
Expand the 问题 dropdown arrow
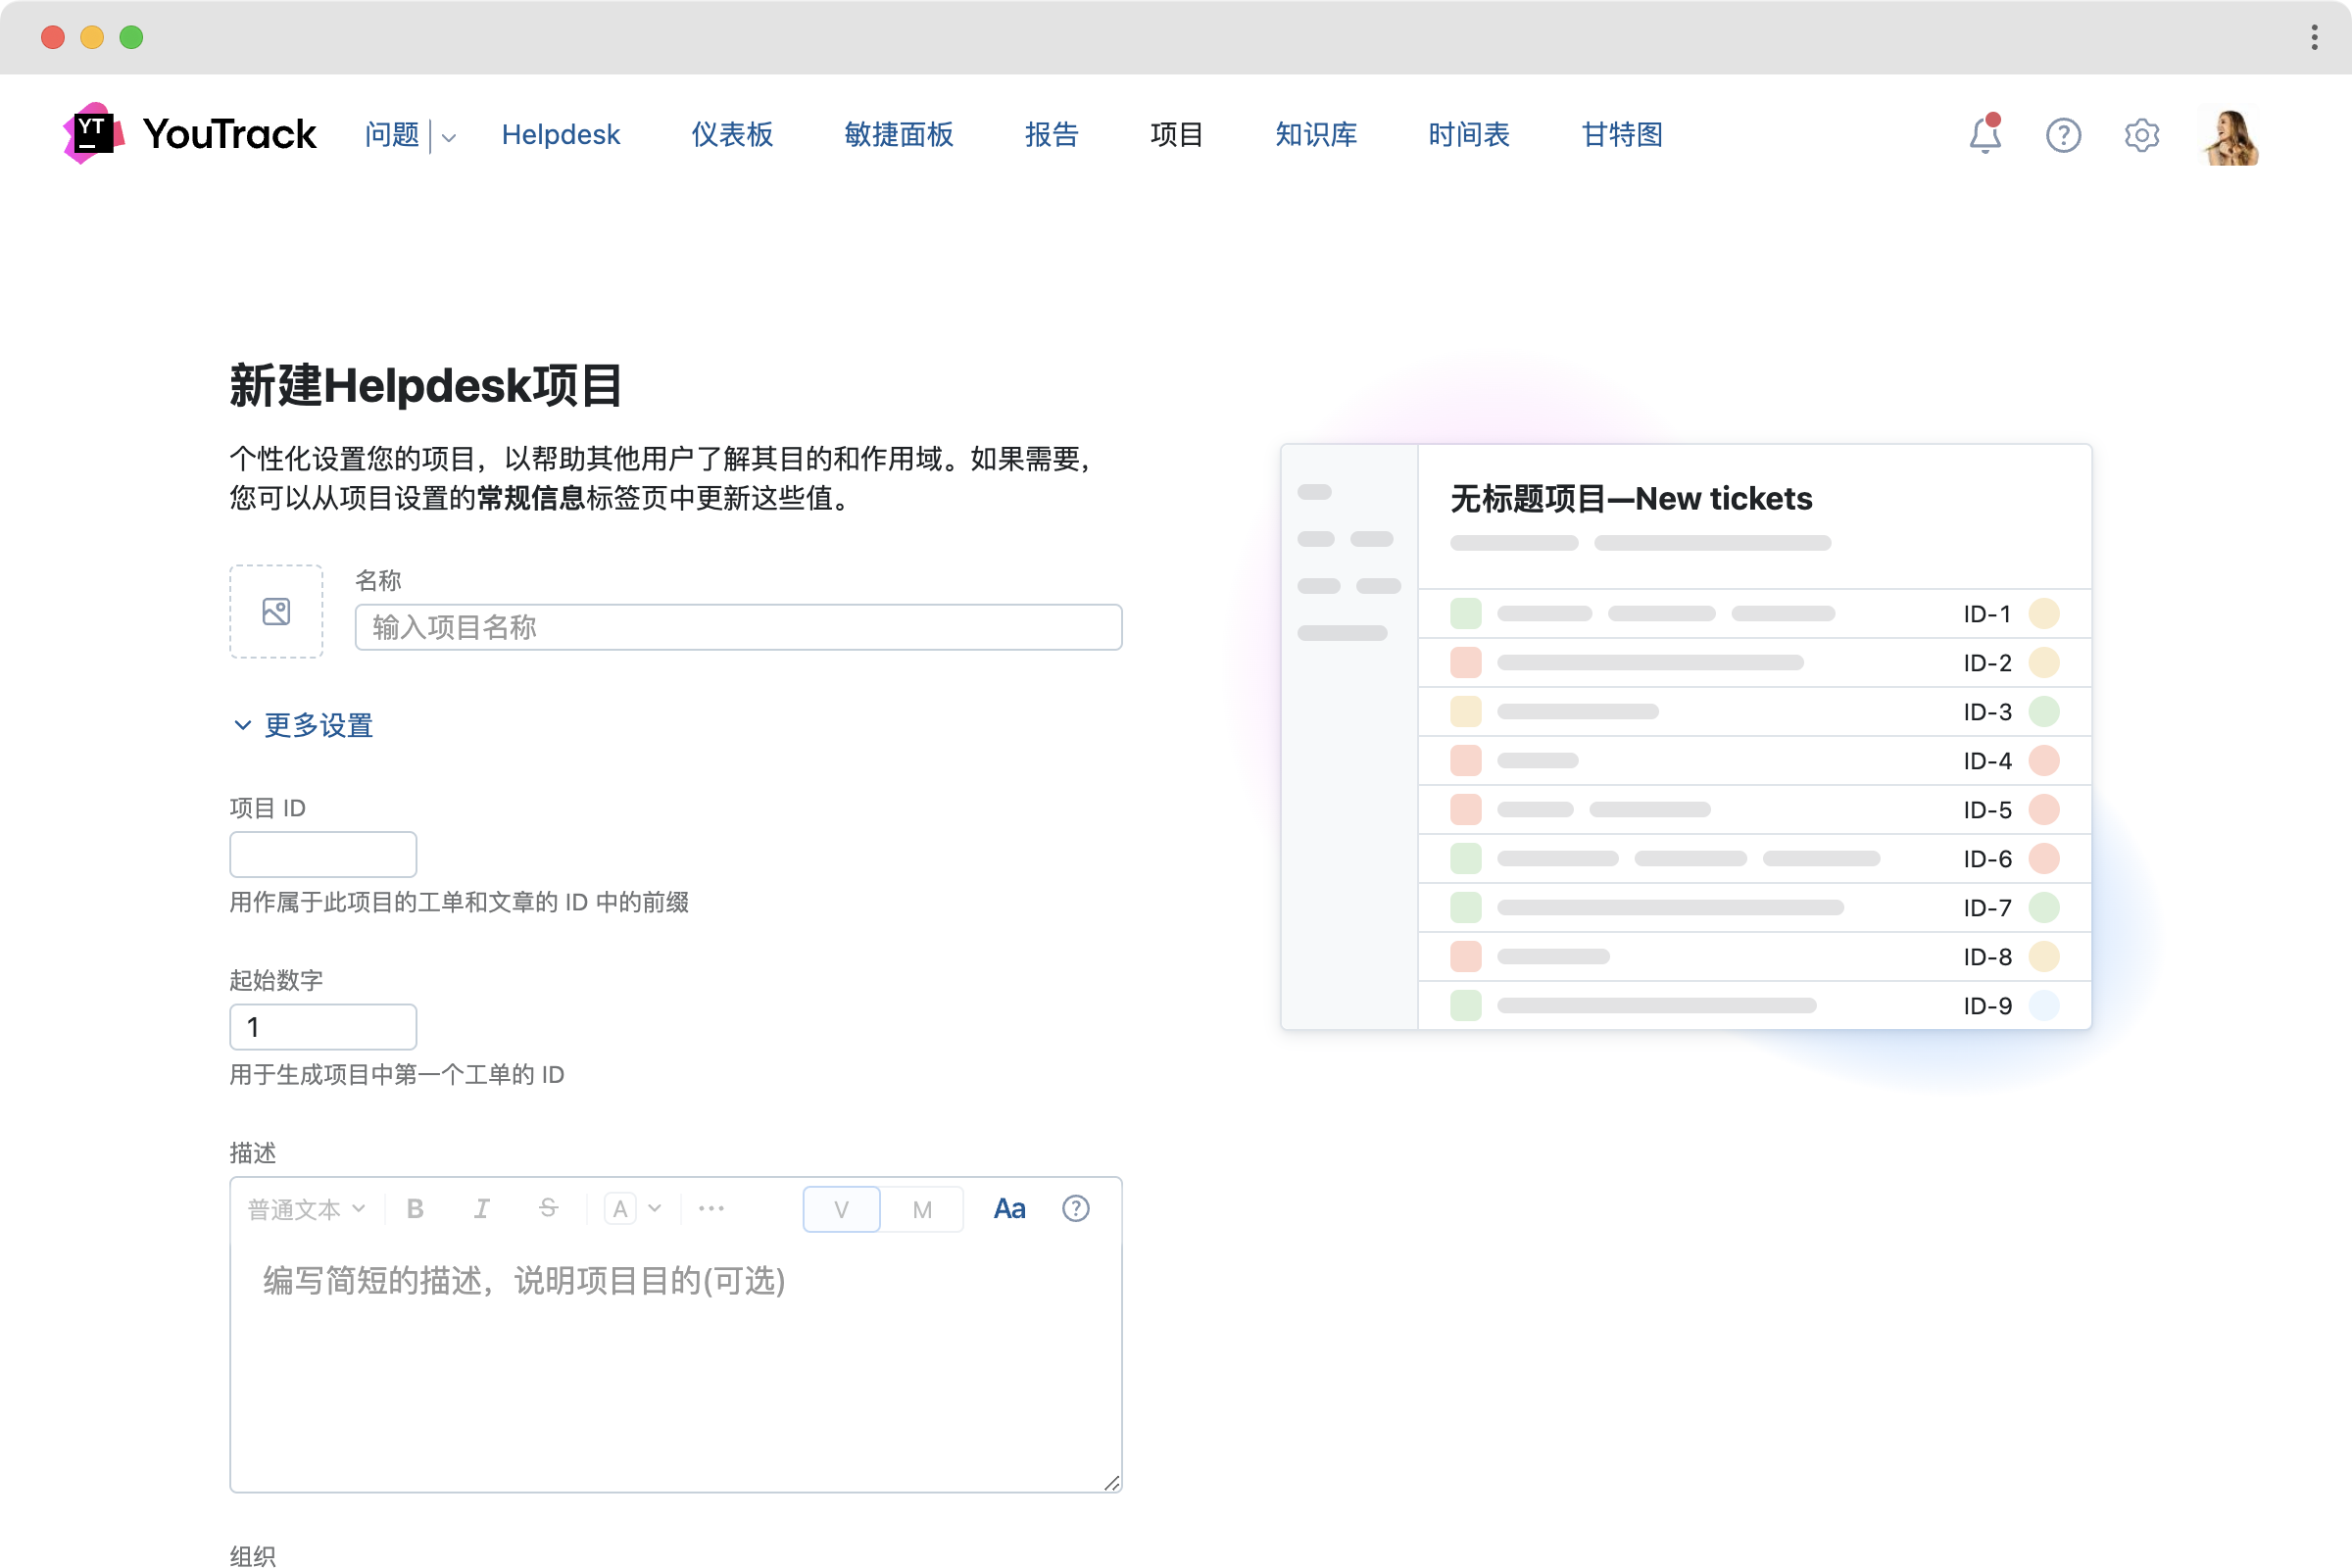tap(449, 137)
